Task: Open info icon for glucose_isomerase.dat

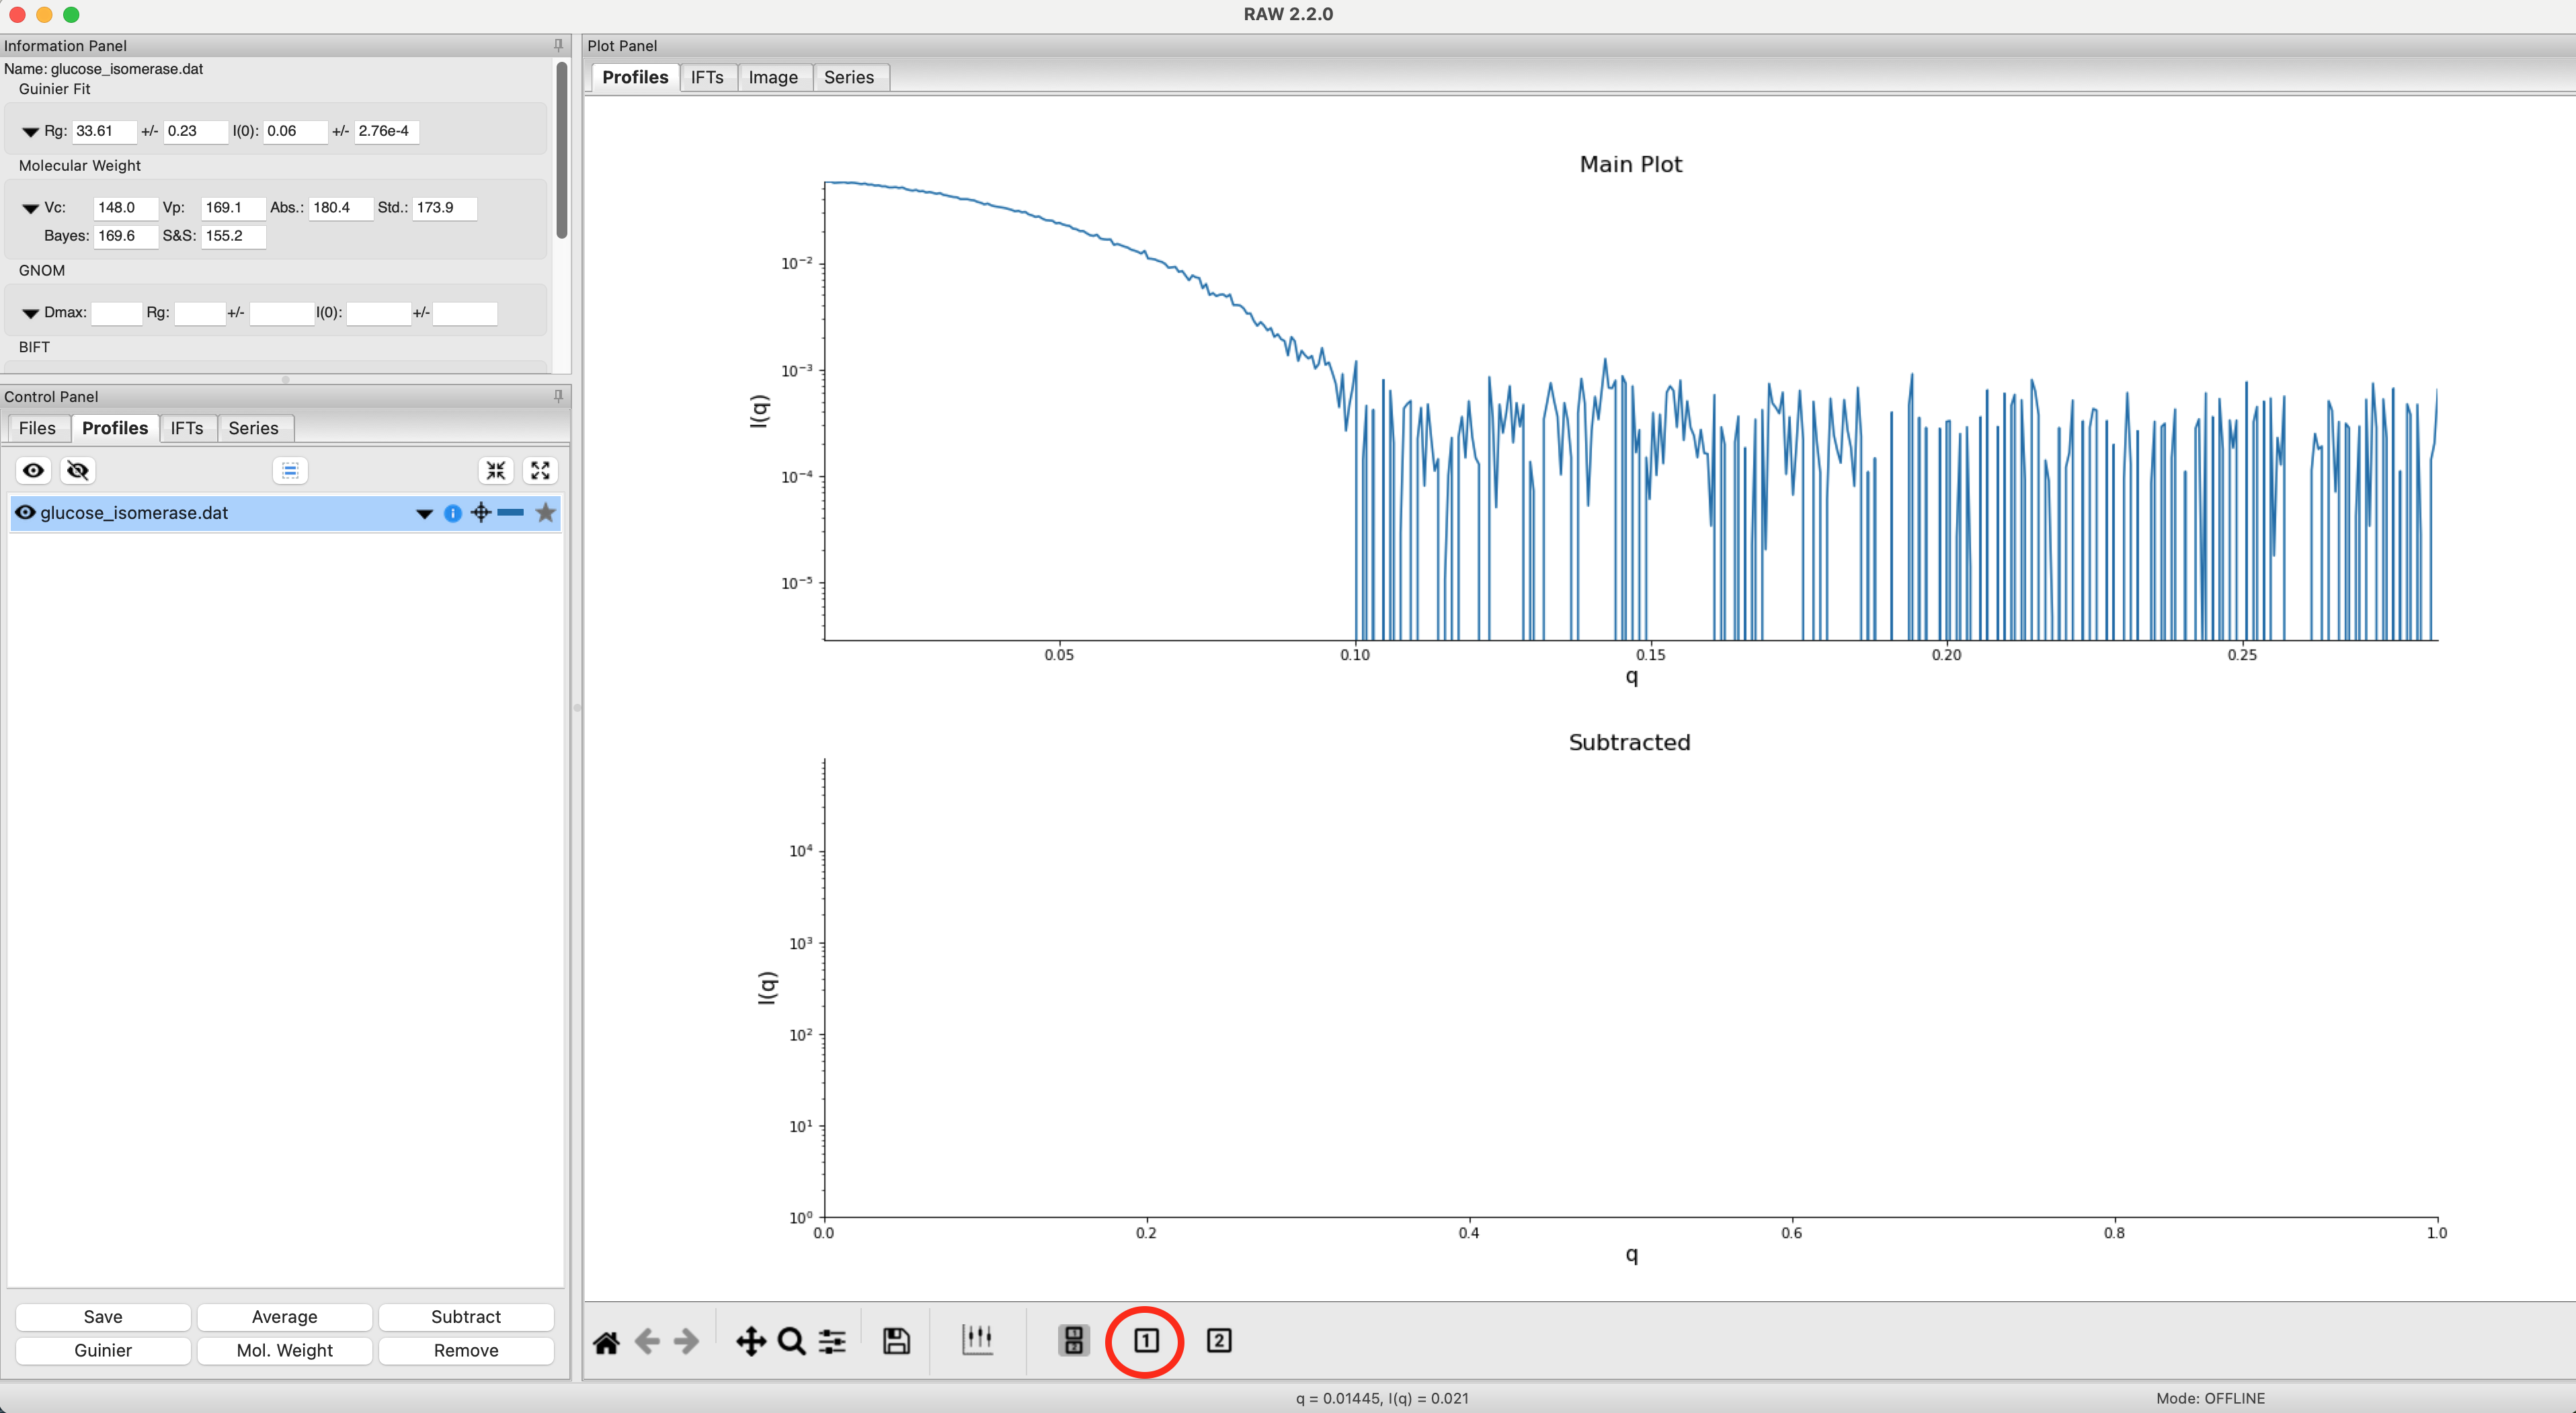Action: click(453, 513)
